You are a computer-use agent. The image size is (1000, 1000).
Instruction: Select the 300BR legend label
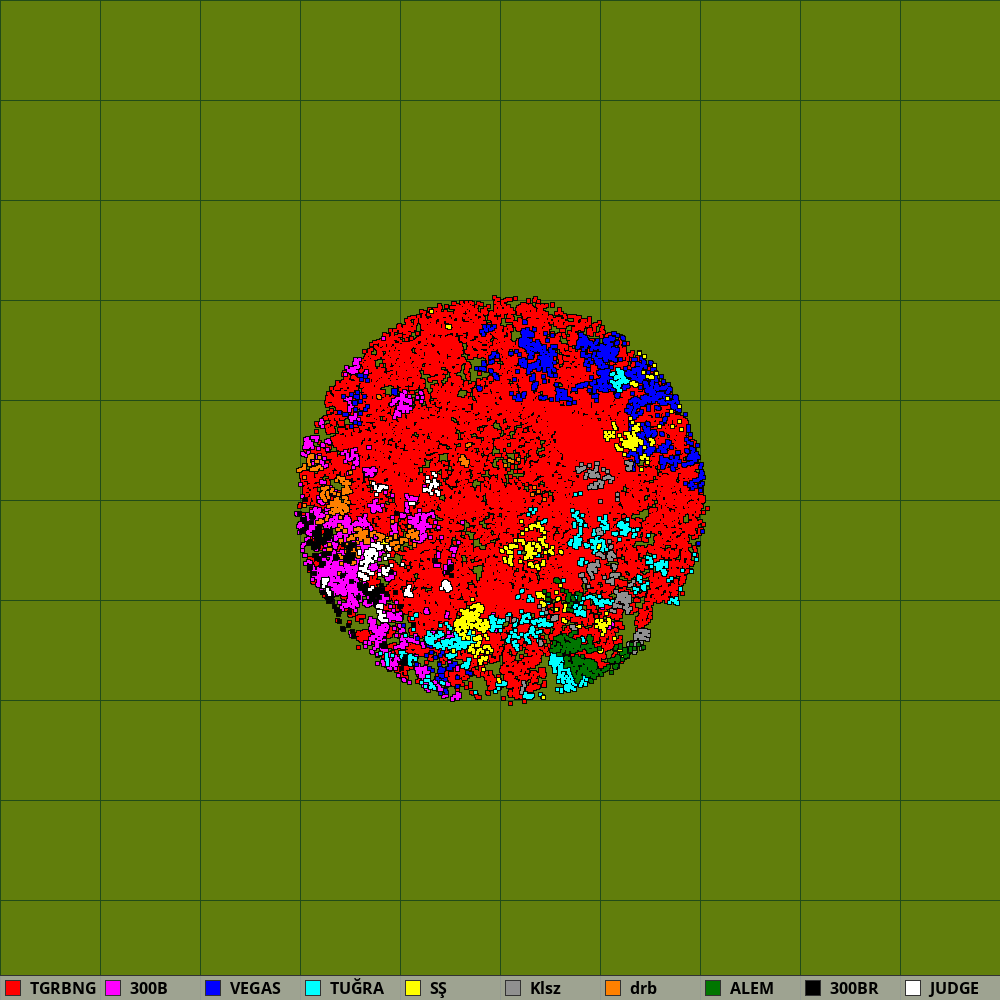pos(854,988)
